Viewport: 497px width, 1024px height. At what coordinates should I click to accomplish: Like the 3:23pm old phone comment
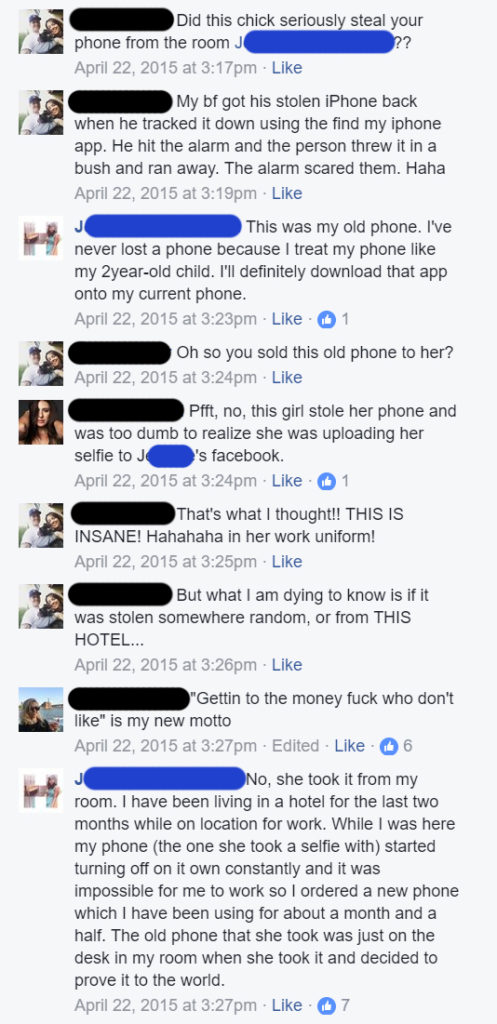click(x=287, y=319)
